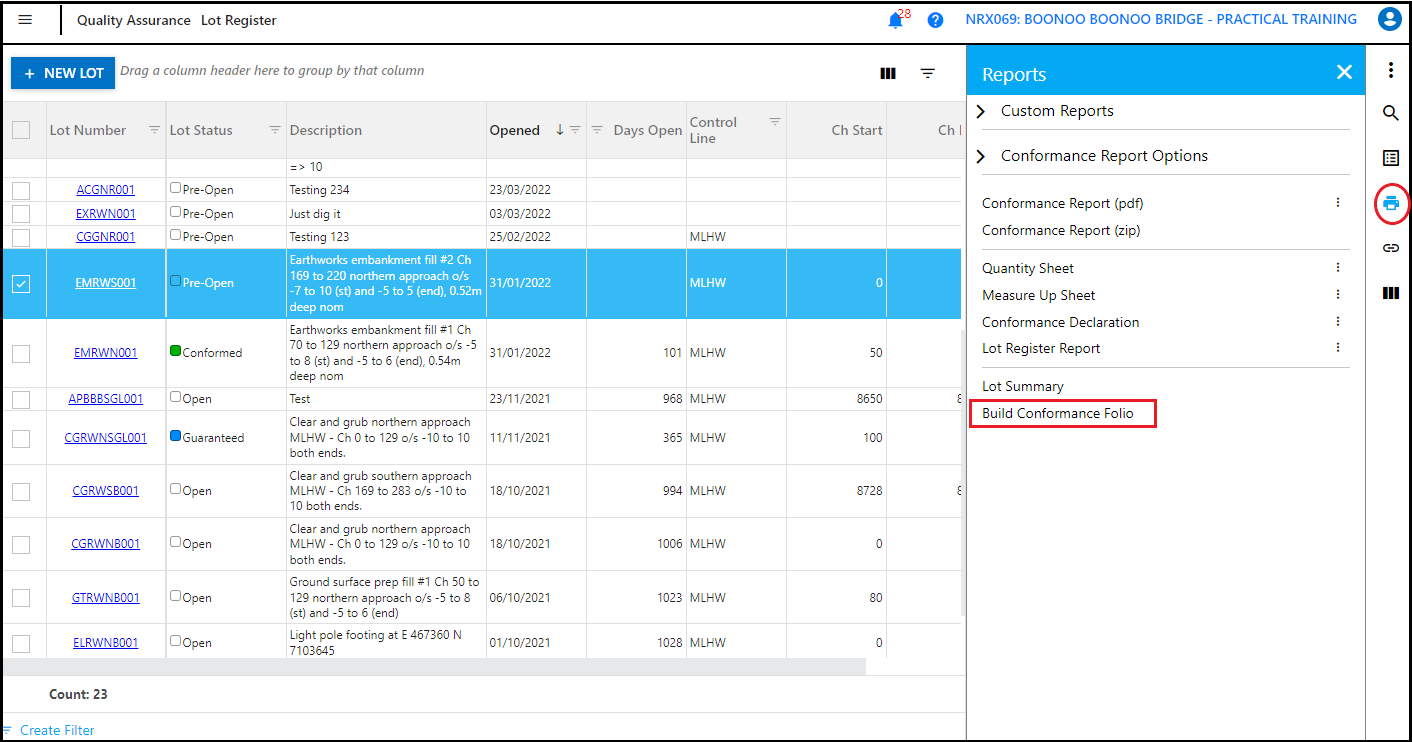This screenshot has width=1412, height=742.
Task: Check the ELRWNB001 row checkbox
Action: pos(21,644)
